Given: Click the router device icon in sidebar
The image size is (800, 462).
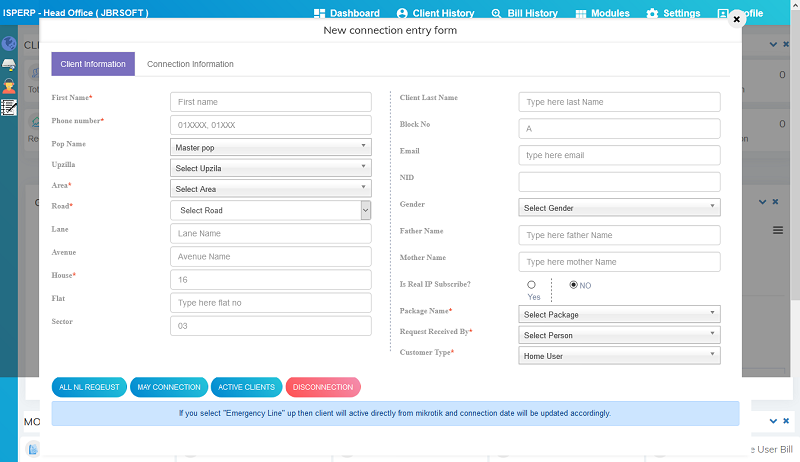Looking at the screenshot, I should coord(9,64).
